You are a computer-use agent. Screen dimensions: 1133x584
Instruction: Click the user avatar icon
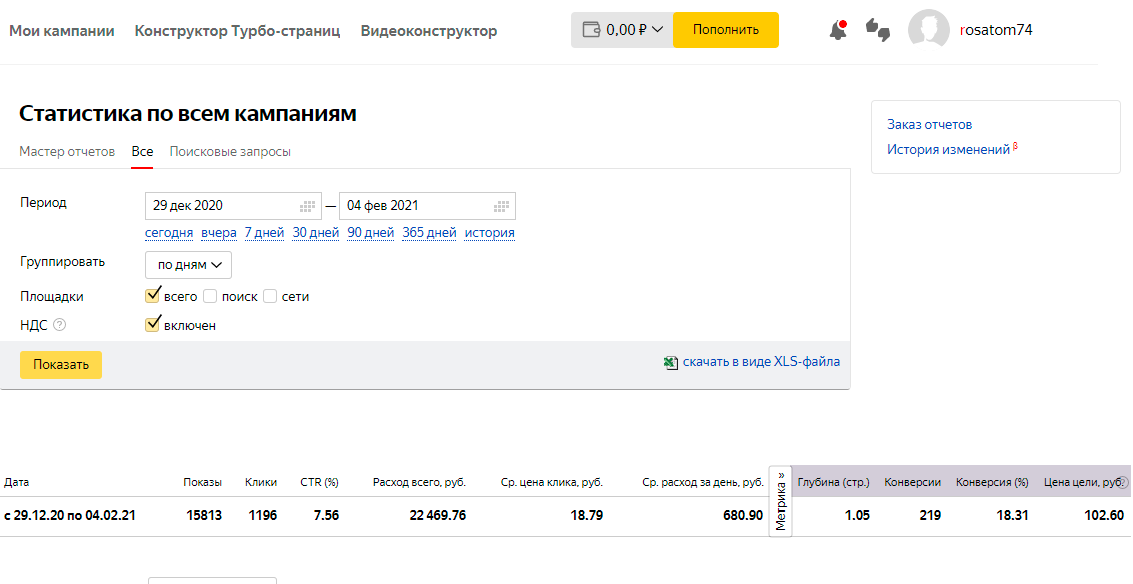point(928,30)
